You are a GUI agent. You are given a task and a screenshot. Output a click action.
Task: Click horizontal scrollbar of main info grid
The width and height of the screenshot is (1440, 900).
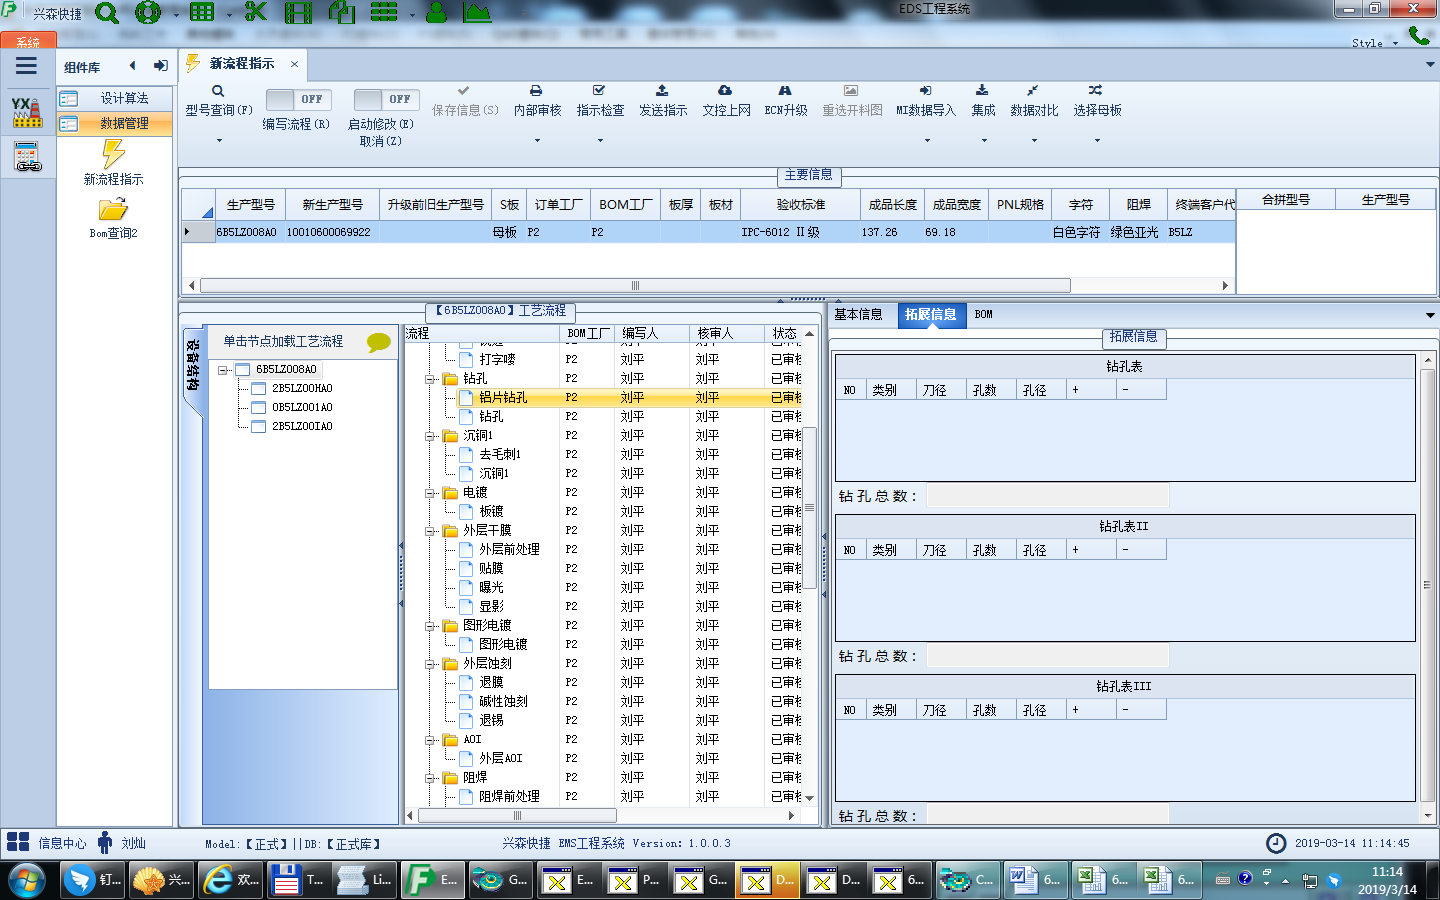[x=635, y=285]
